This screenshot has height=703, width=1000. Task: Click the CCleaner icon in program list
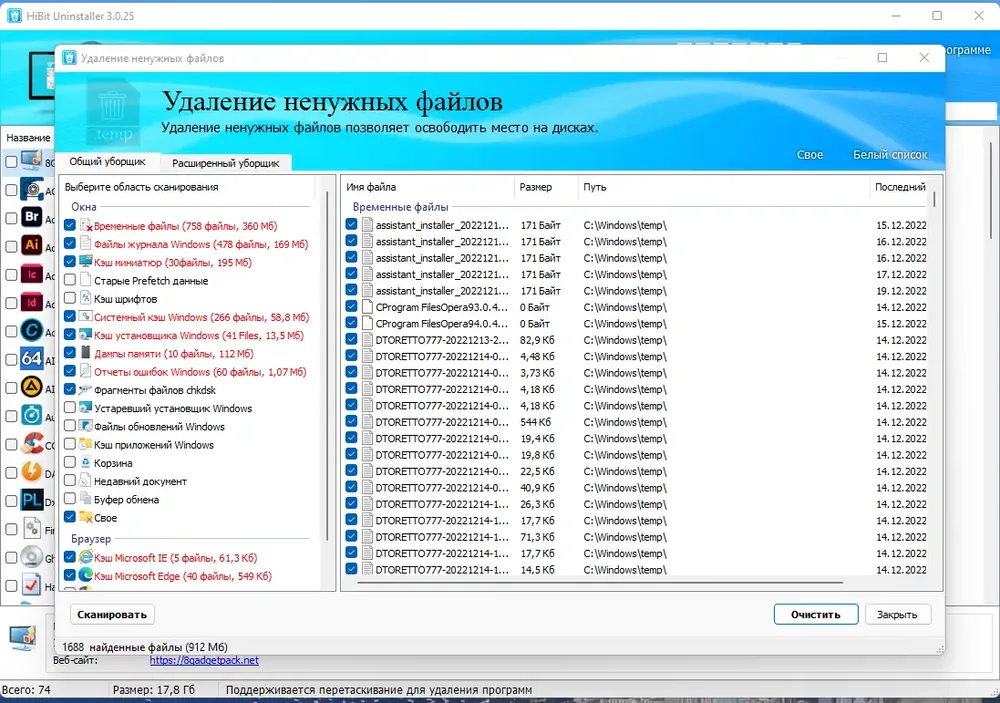31,443
